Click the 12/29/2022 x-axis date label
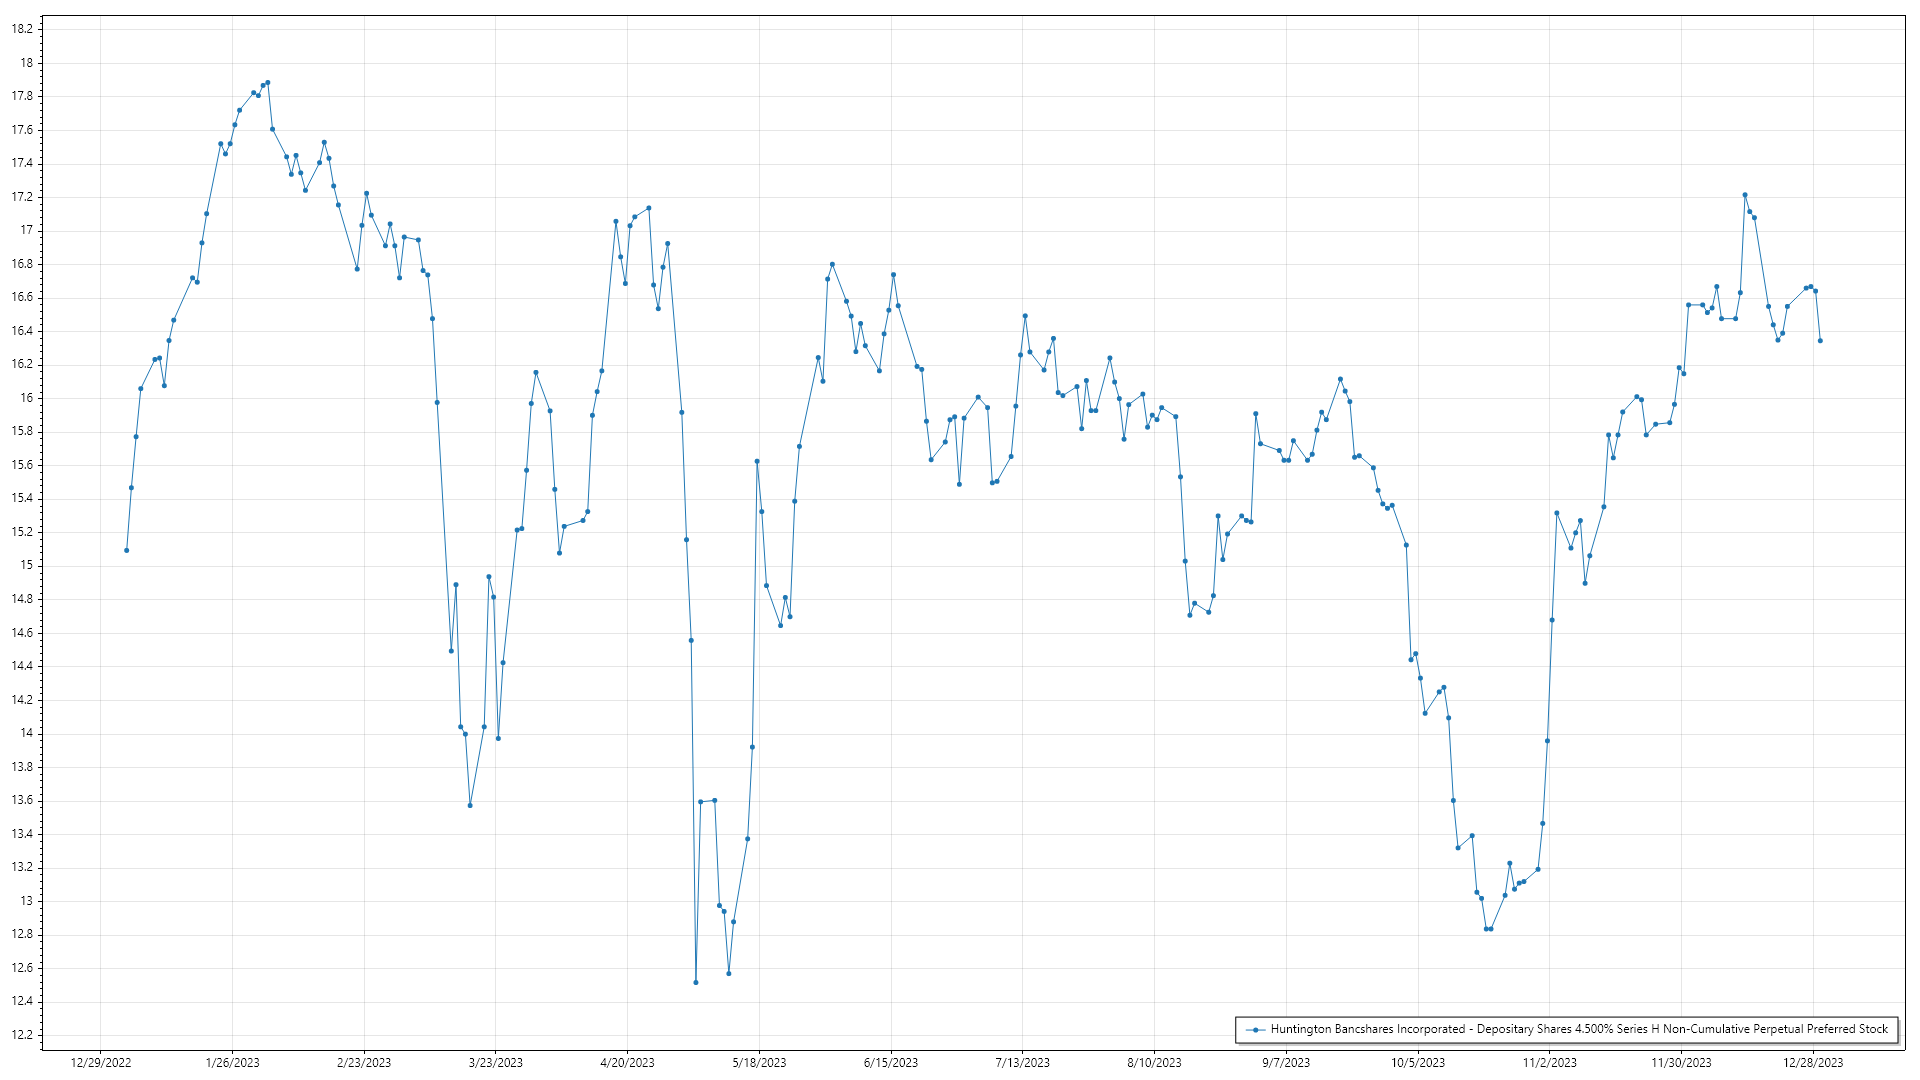Screen dimensions: 1920x1080 point(101,1063)
